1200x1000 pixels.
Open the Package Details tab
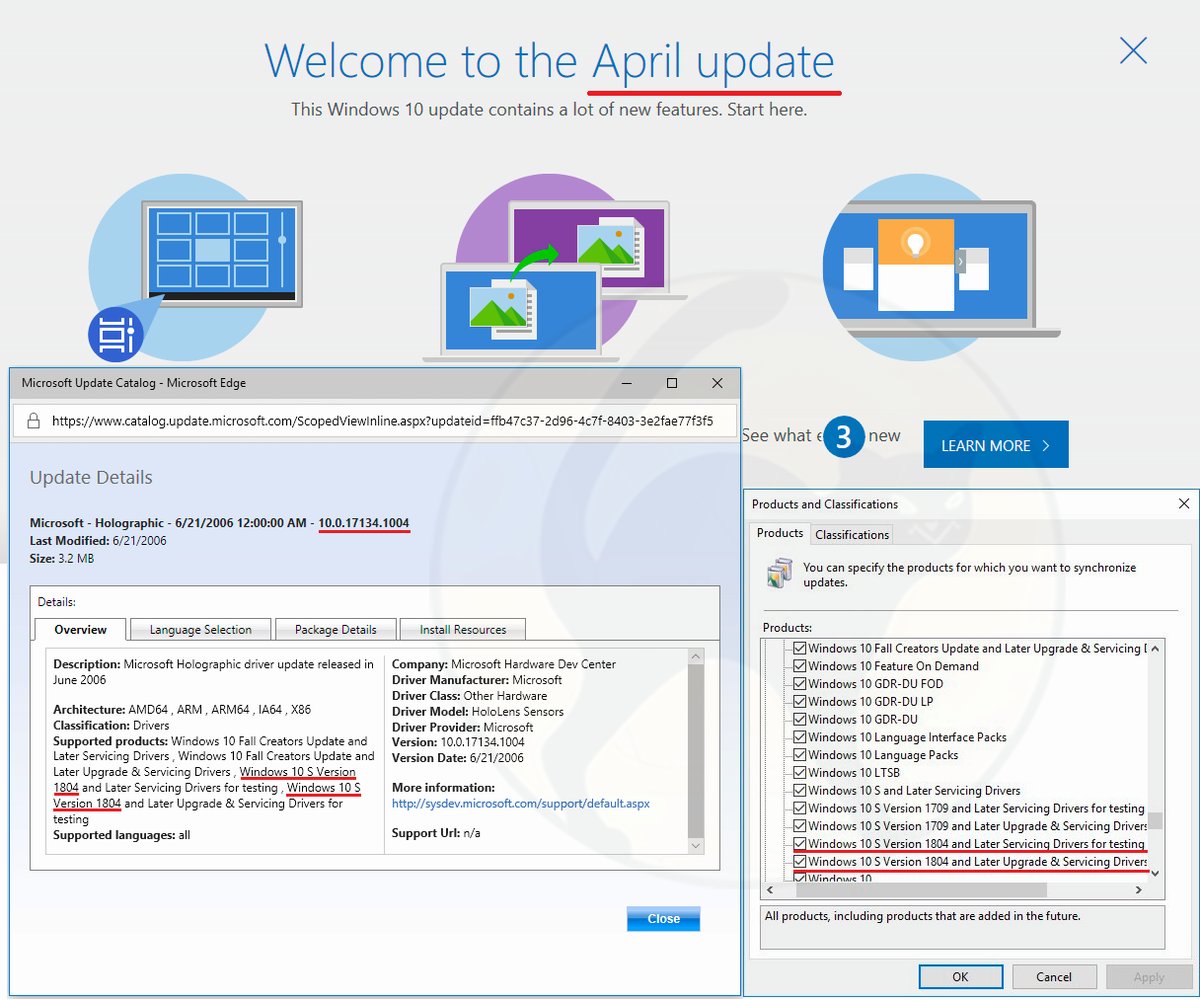click(x=336, y=629)
